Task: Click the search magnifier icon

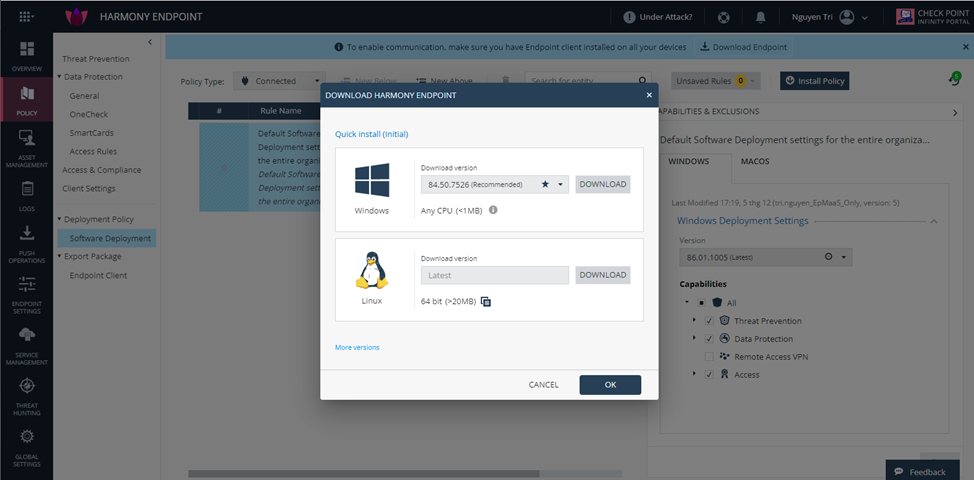Action: pyautogui.click(x=643, y=81)
